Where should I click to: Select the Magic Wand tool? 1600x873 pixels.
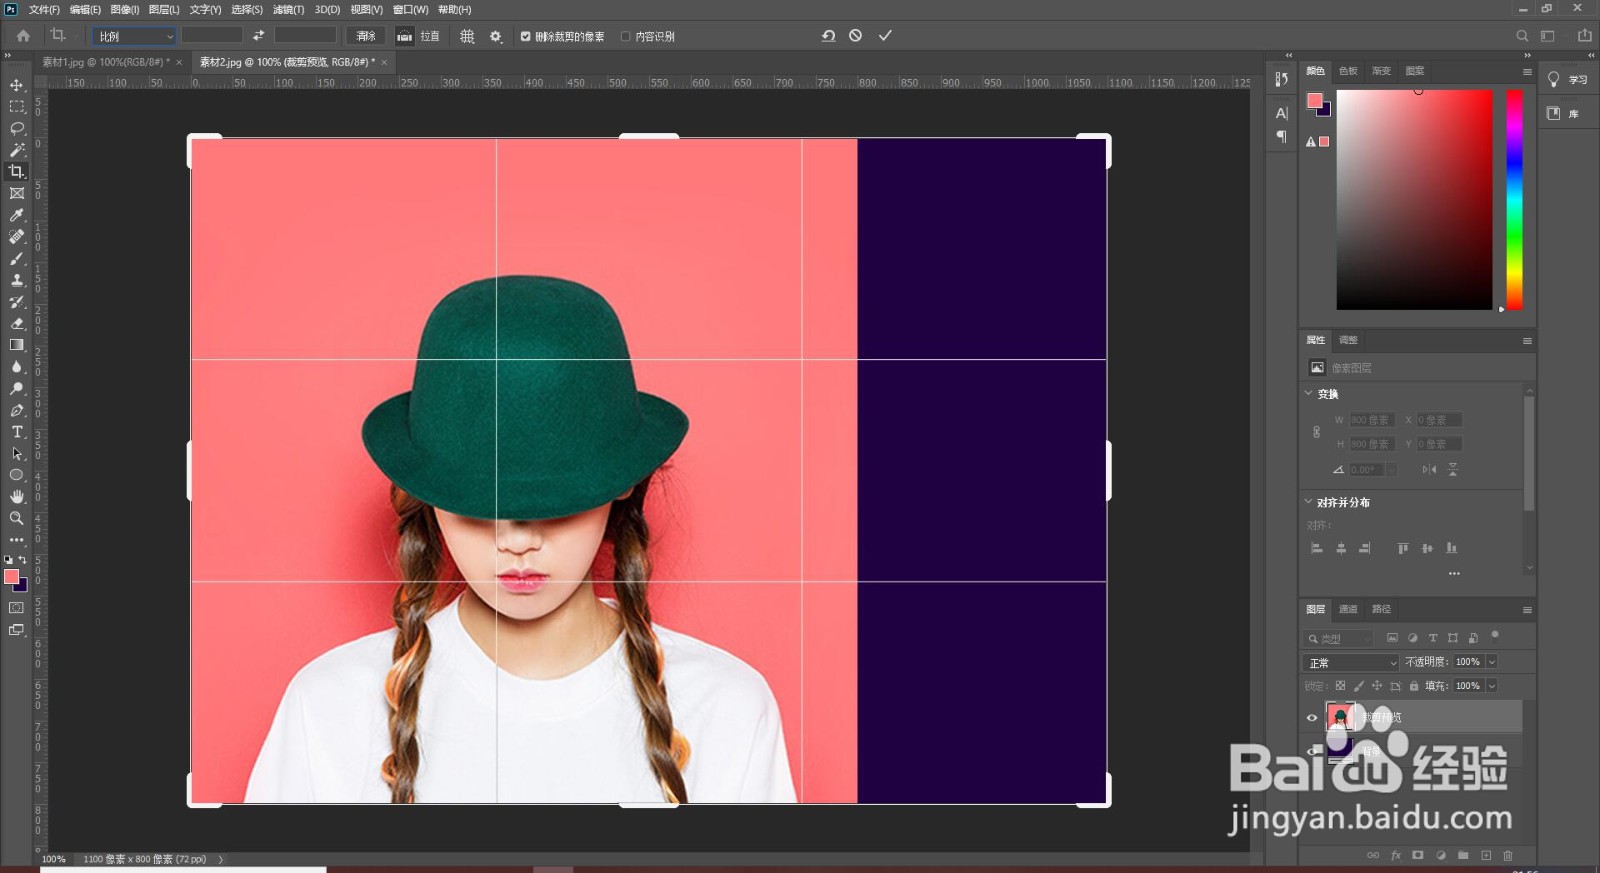coord(17,150)
